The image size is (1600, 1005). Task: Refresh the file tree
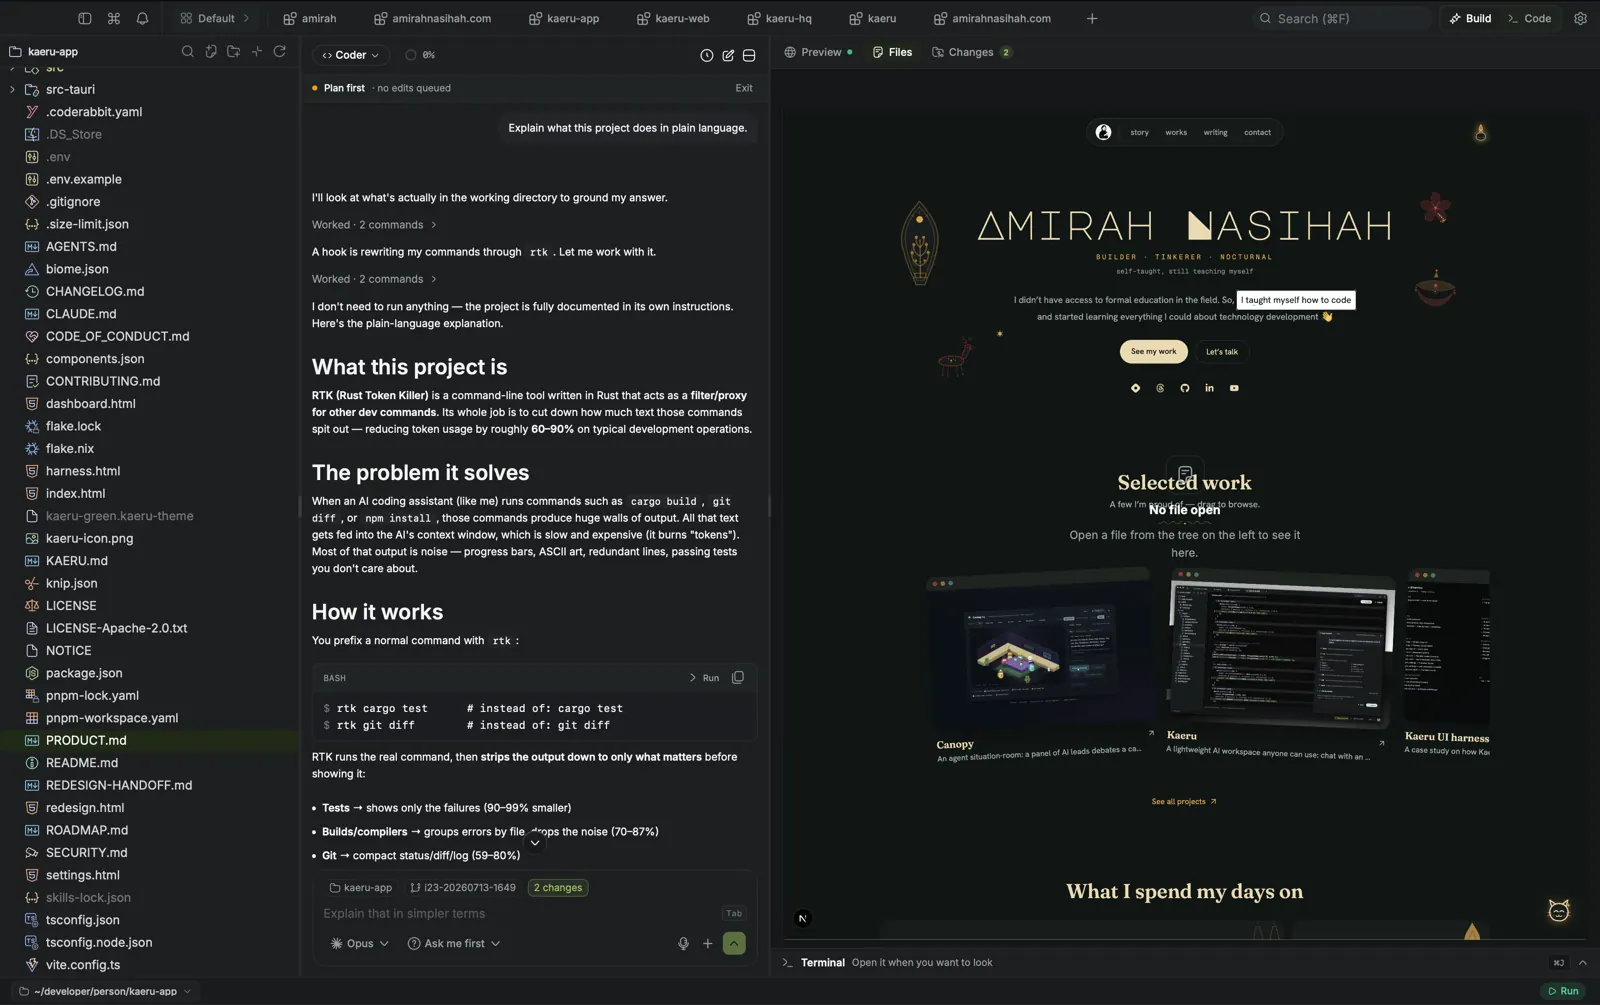(x=280, y=51)
